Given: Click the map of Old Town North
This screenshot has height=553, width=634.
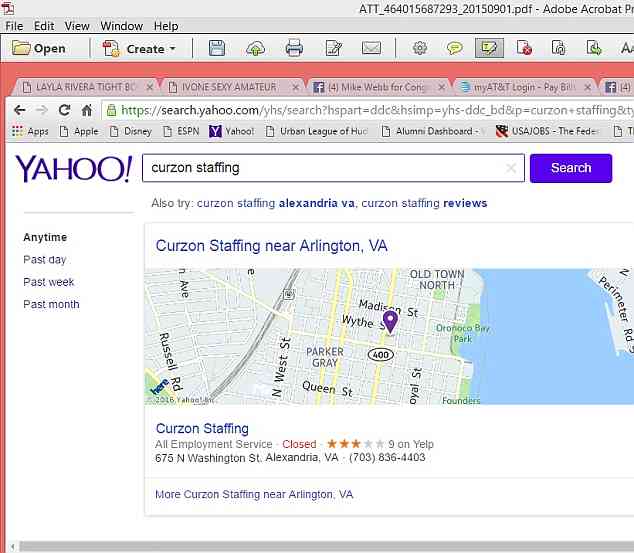Looking at the screenshot, I should [x=389, y=336].
